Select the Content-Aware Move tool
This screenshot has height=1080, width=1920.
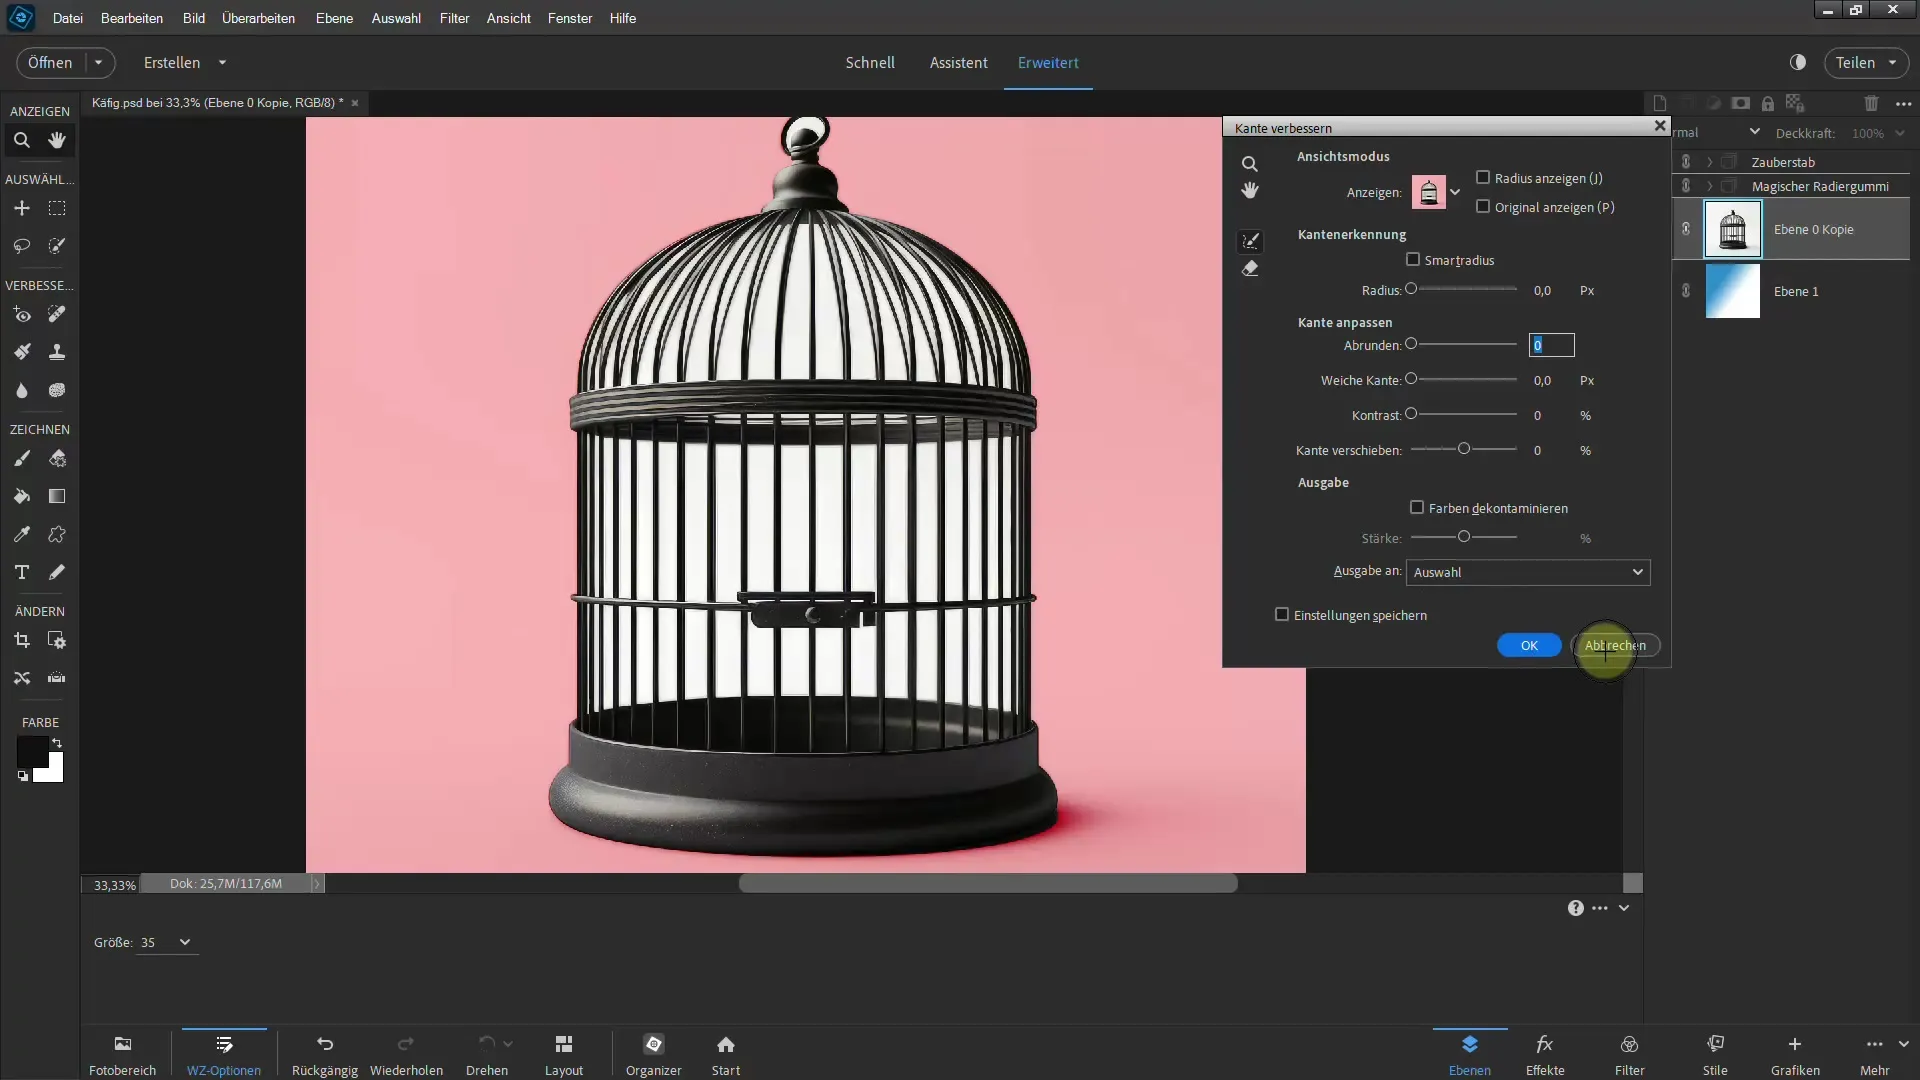coord(21,678)
